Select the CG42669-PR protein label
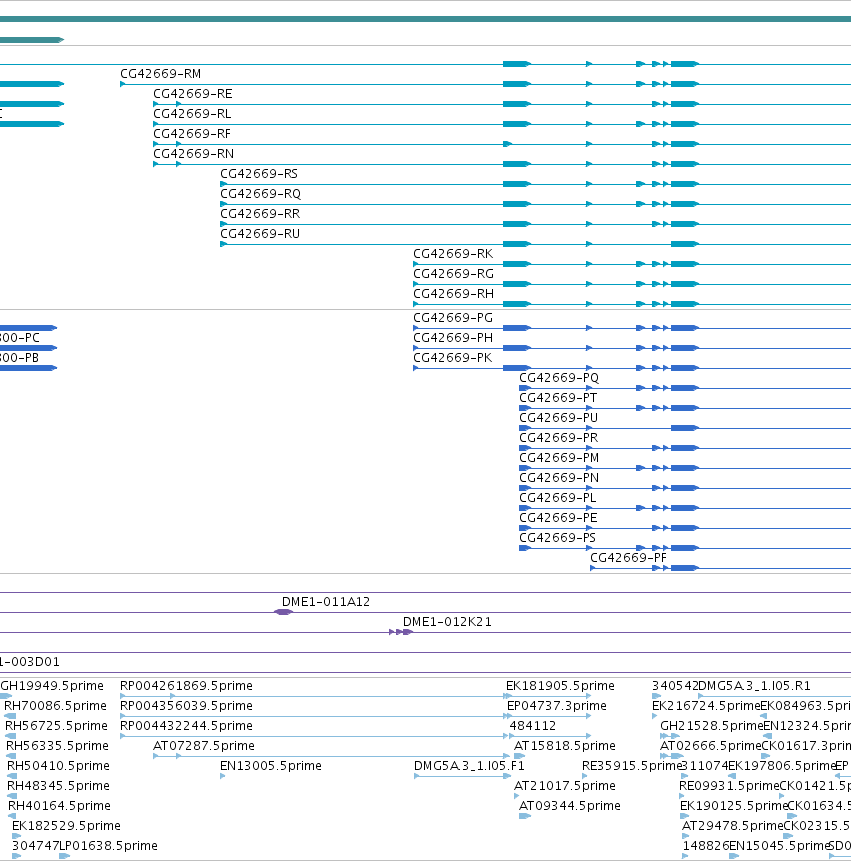The height and width of the screenshot is (861, 851). tap(558, 438)
